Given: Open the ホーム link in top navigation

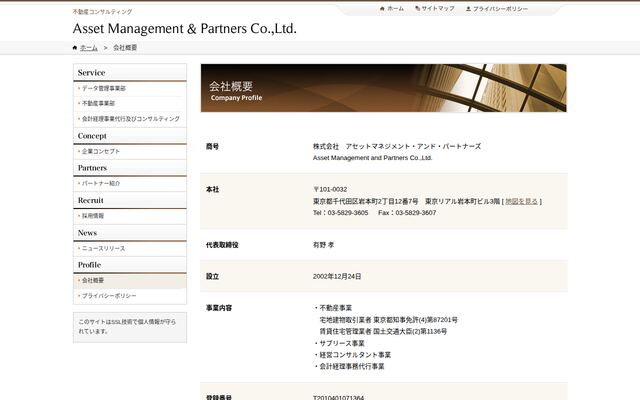Looking at the screenshot, I should (x=396, y=9).
